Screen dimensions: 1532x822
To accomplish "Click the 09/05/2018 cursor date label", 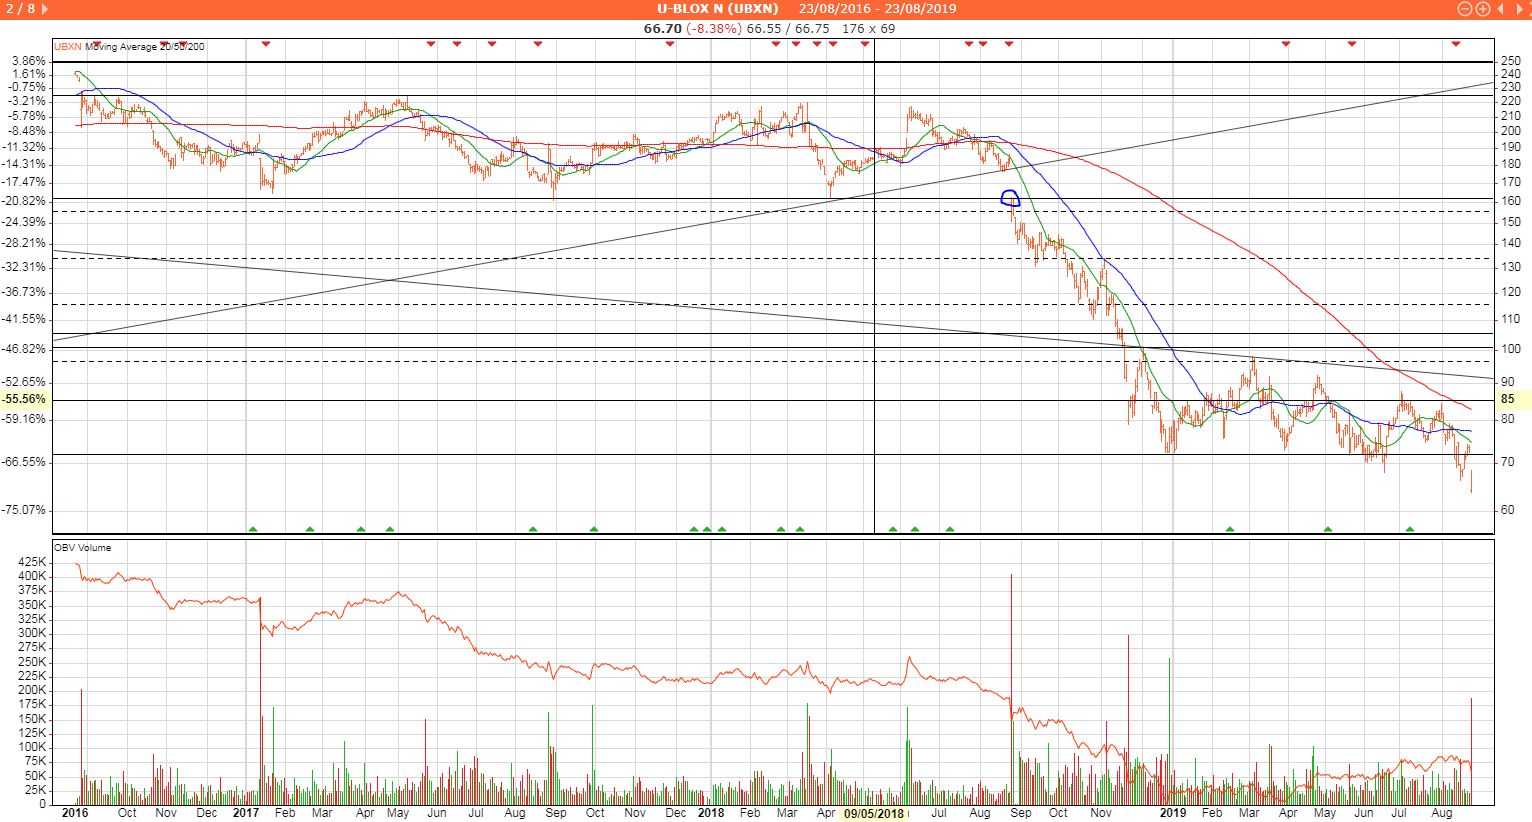I will point(874,813).
